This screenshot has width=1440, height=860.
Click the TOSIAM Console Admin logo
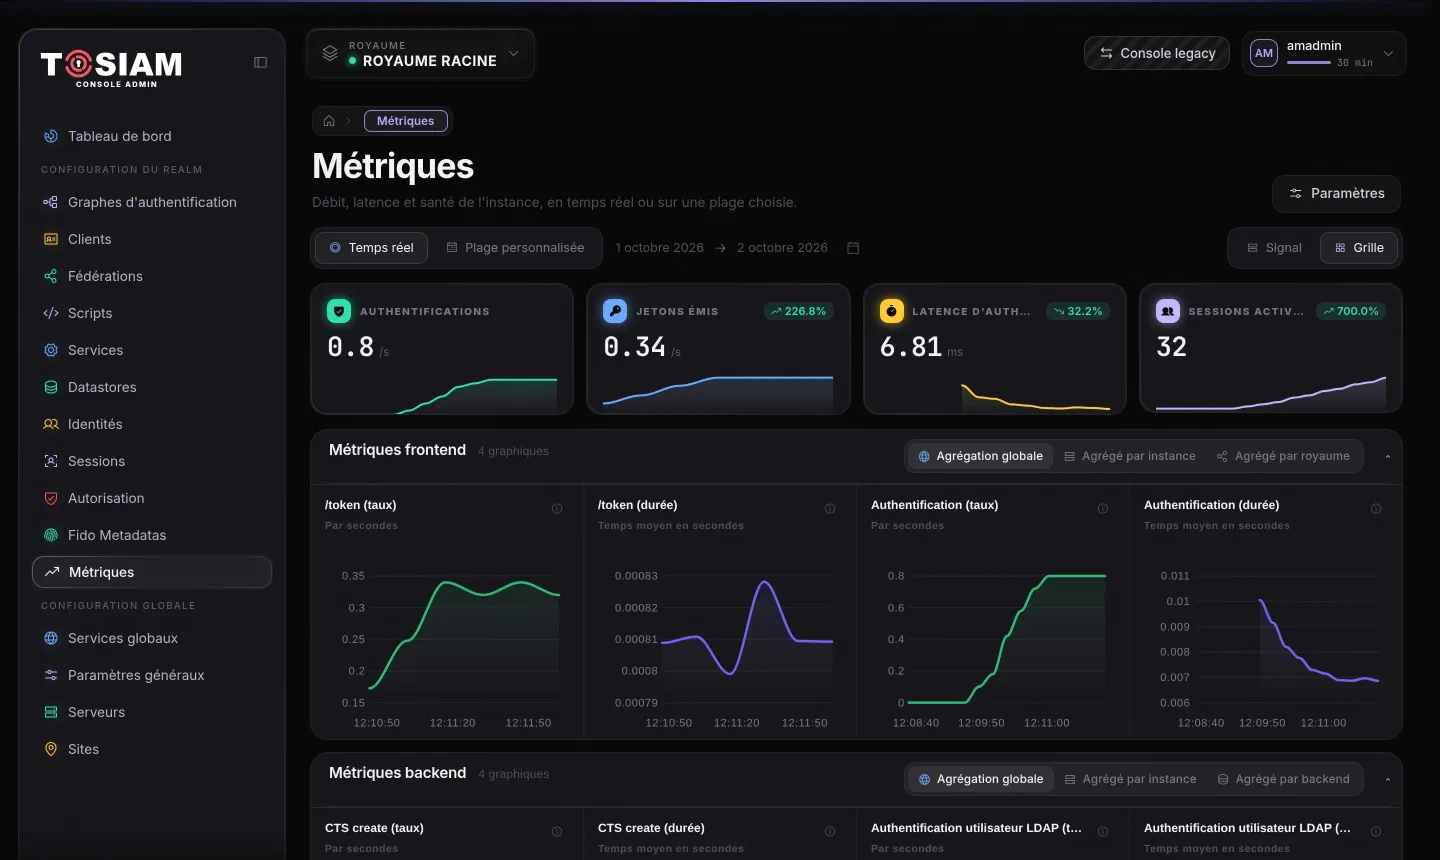click(112, 68)
